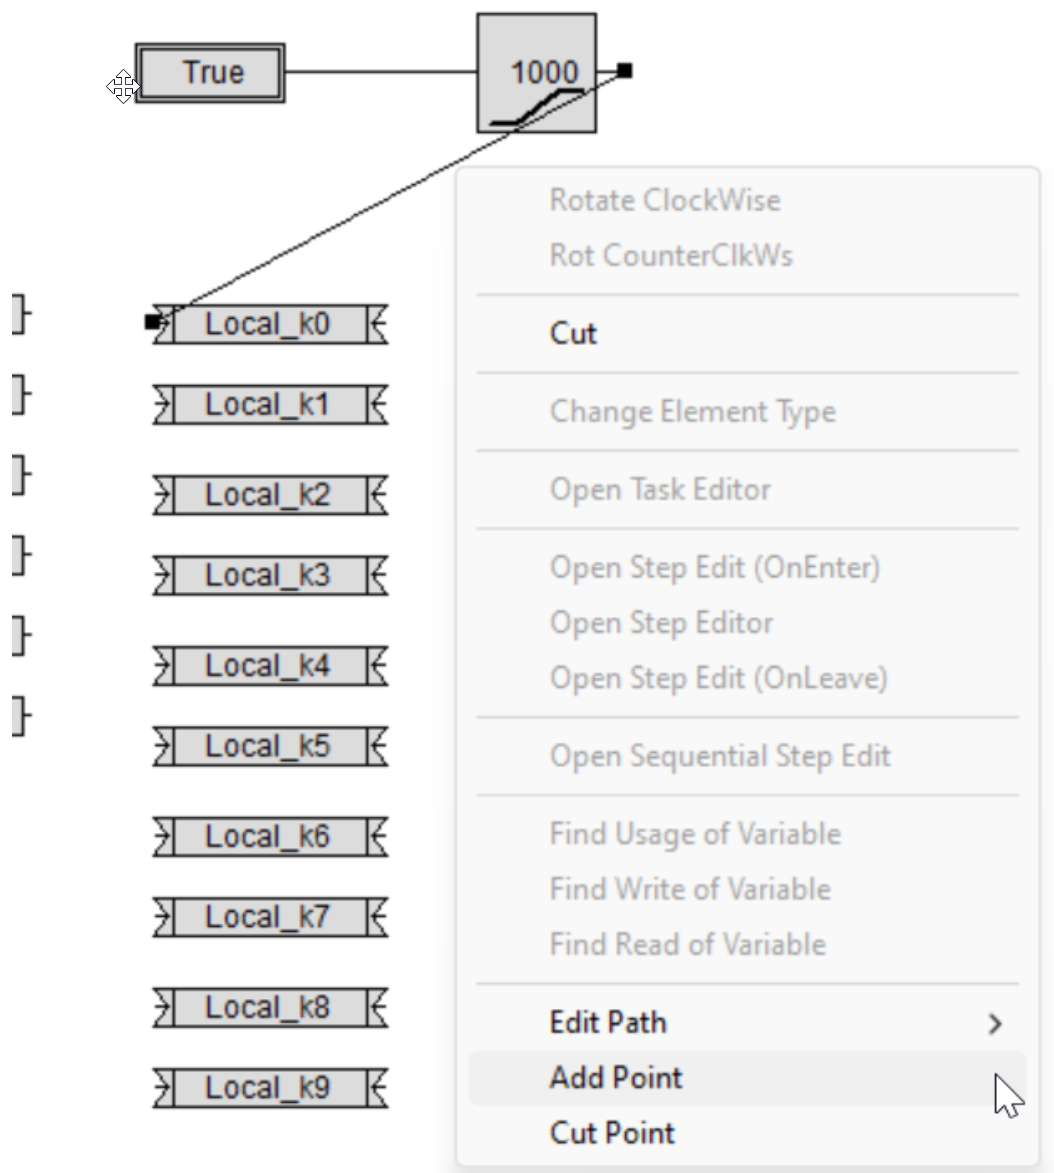This screenshot has height=1173, width=1054.
Task: Click the line endpoint handle at Local_k0
Action: [x=153, y=322]
